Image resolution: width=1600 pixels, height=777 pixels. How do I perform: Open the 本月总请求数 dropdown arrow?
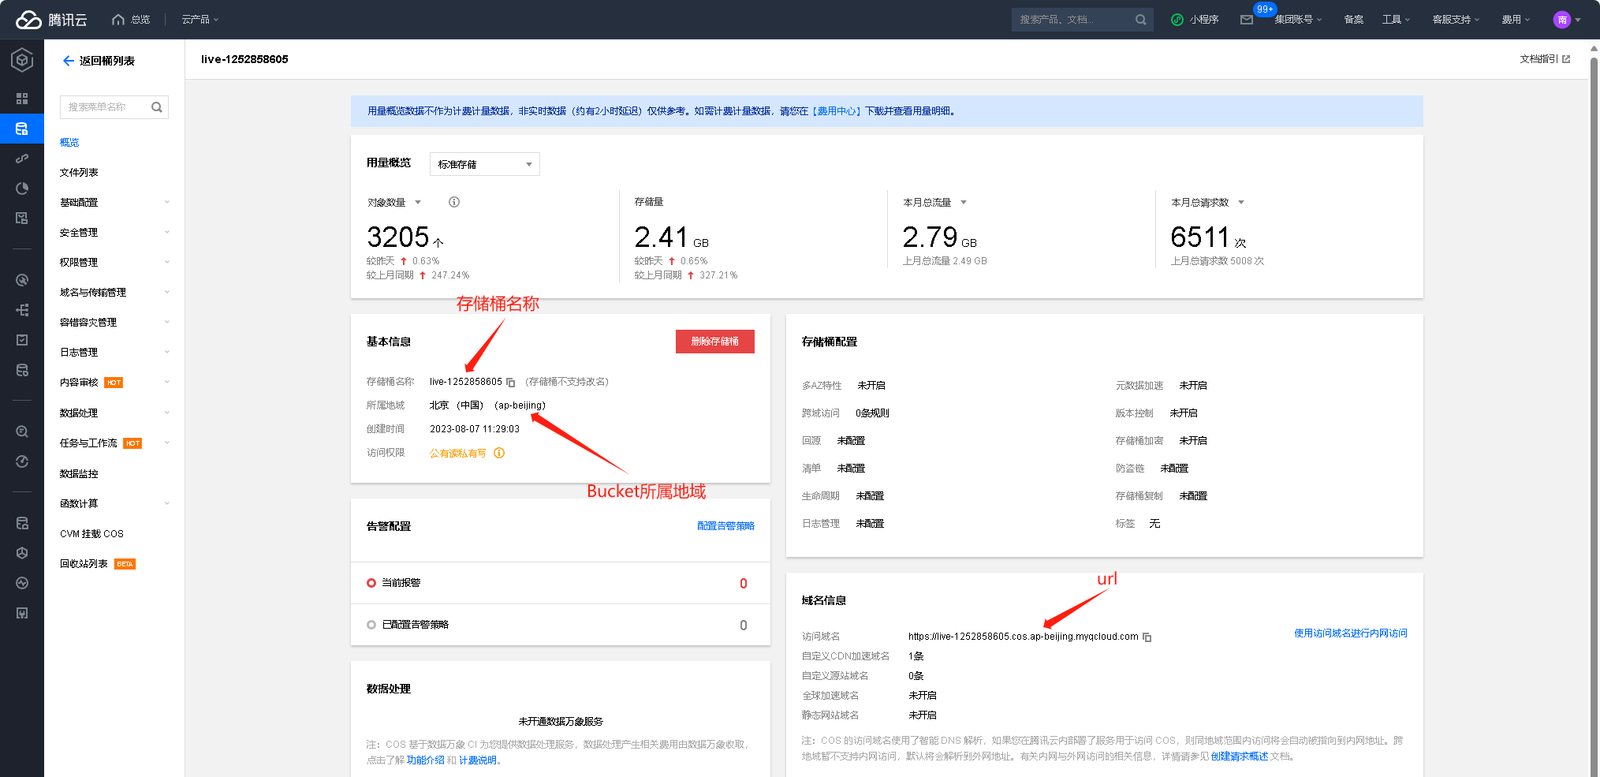click(1241, 203)
